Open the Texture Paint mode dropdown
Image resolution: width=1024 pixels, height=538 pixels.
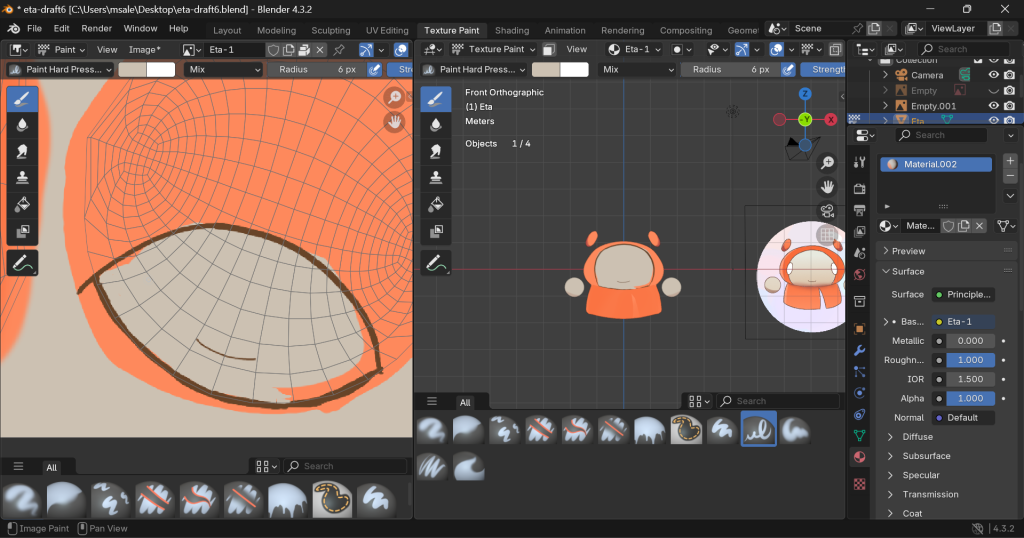click(493, 49)
